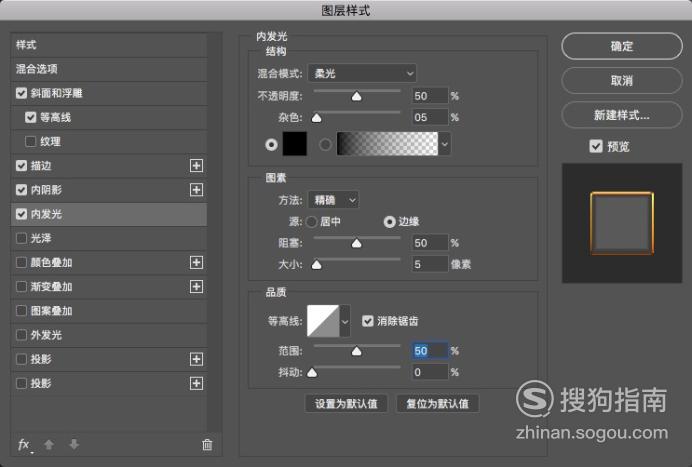Viewport: 692px width, 467px height.
Task: Click the style preview thumbnail
Action: (622, 223)
